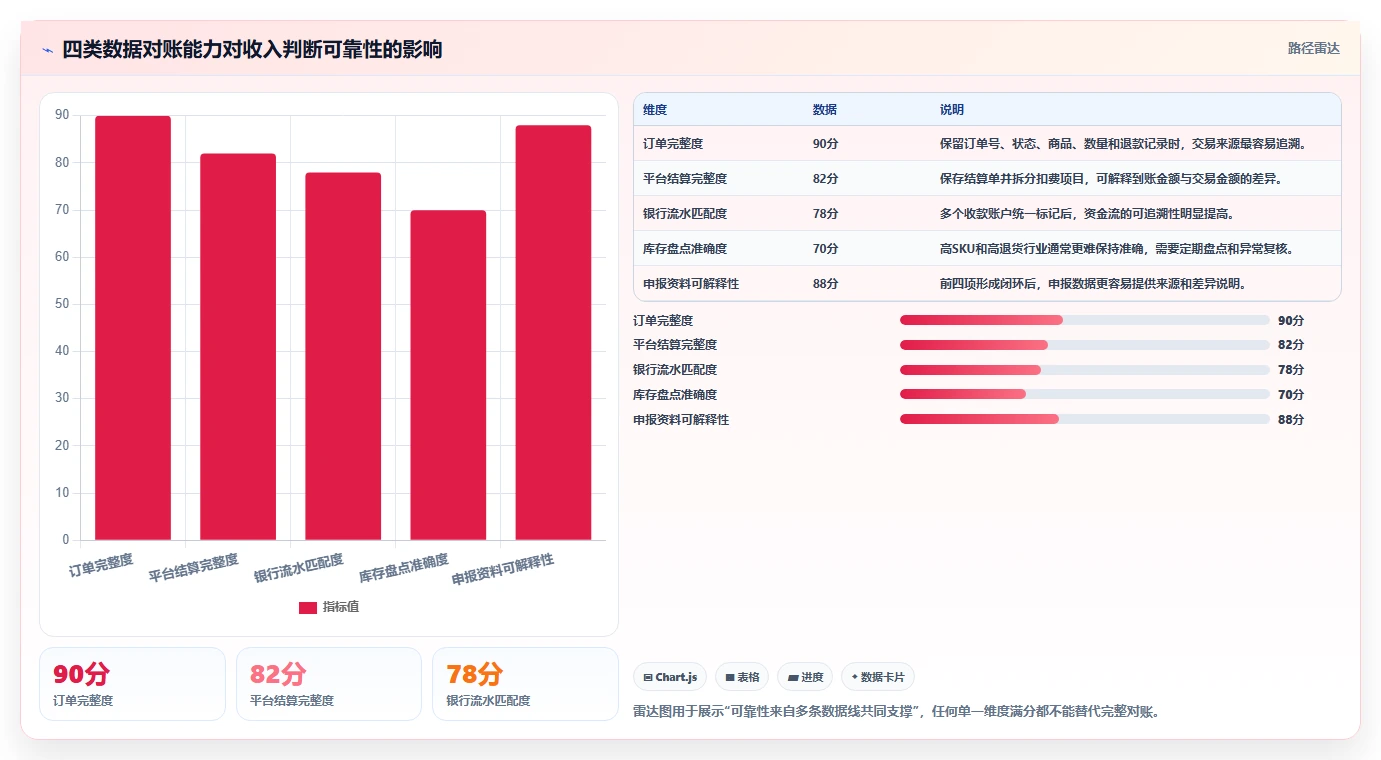Toggle the 指标值 legend swatch
This screenshot has height=760, width=1381.
point(308,607)
